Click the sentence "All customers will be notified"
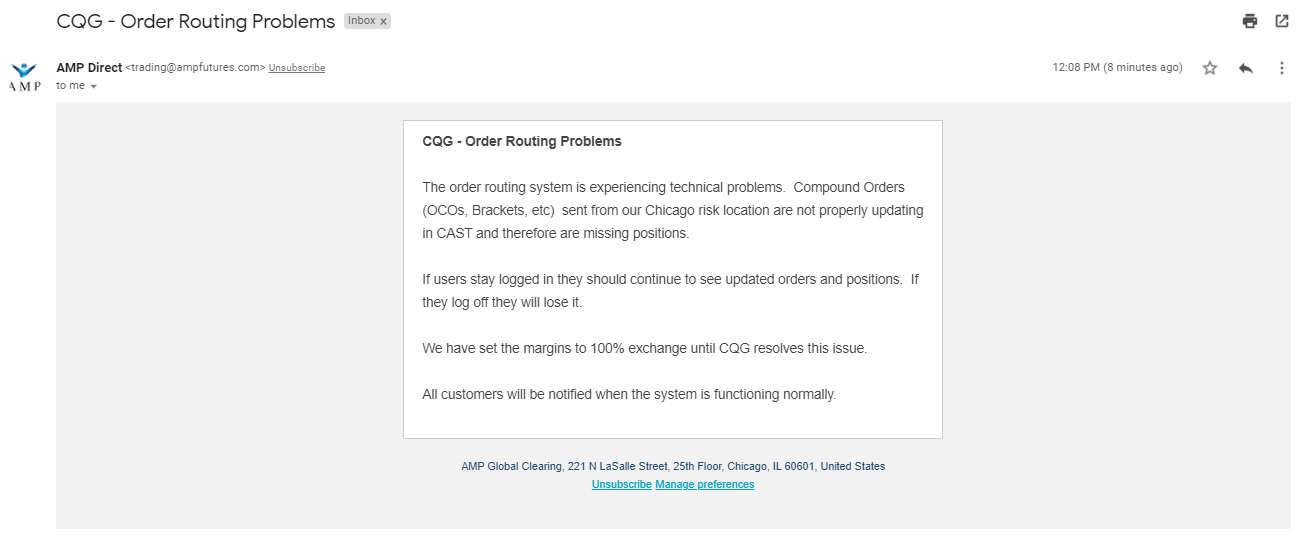Screen dimensions: 1300x547 pyautogui.click(x=628, y=395)
